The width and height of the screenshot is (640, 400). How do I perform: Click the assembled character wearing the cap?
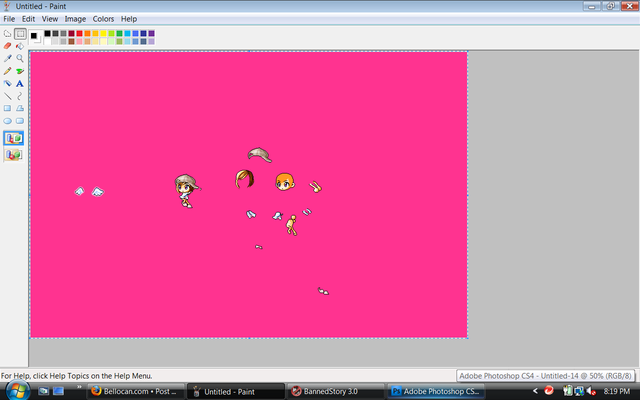[186, 191]
